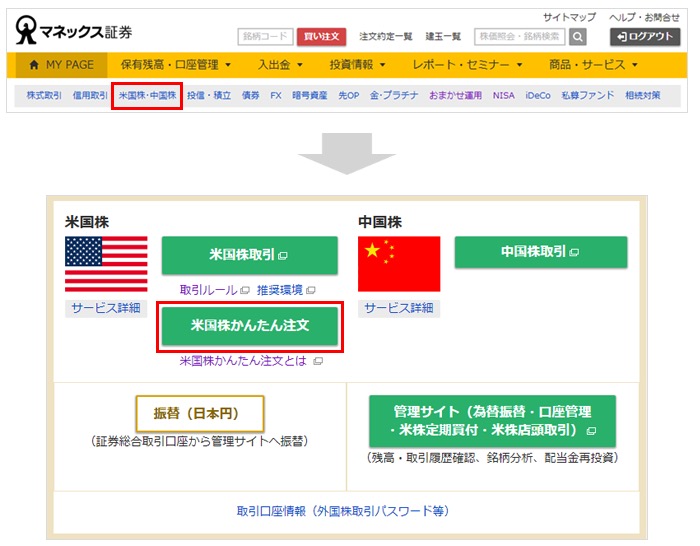Open the 取引ルール link
This screenshot has height=546, width=700.
[208, 290]
